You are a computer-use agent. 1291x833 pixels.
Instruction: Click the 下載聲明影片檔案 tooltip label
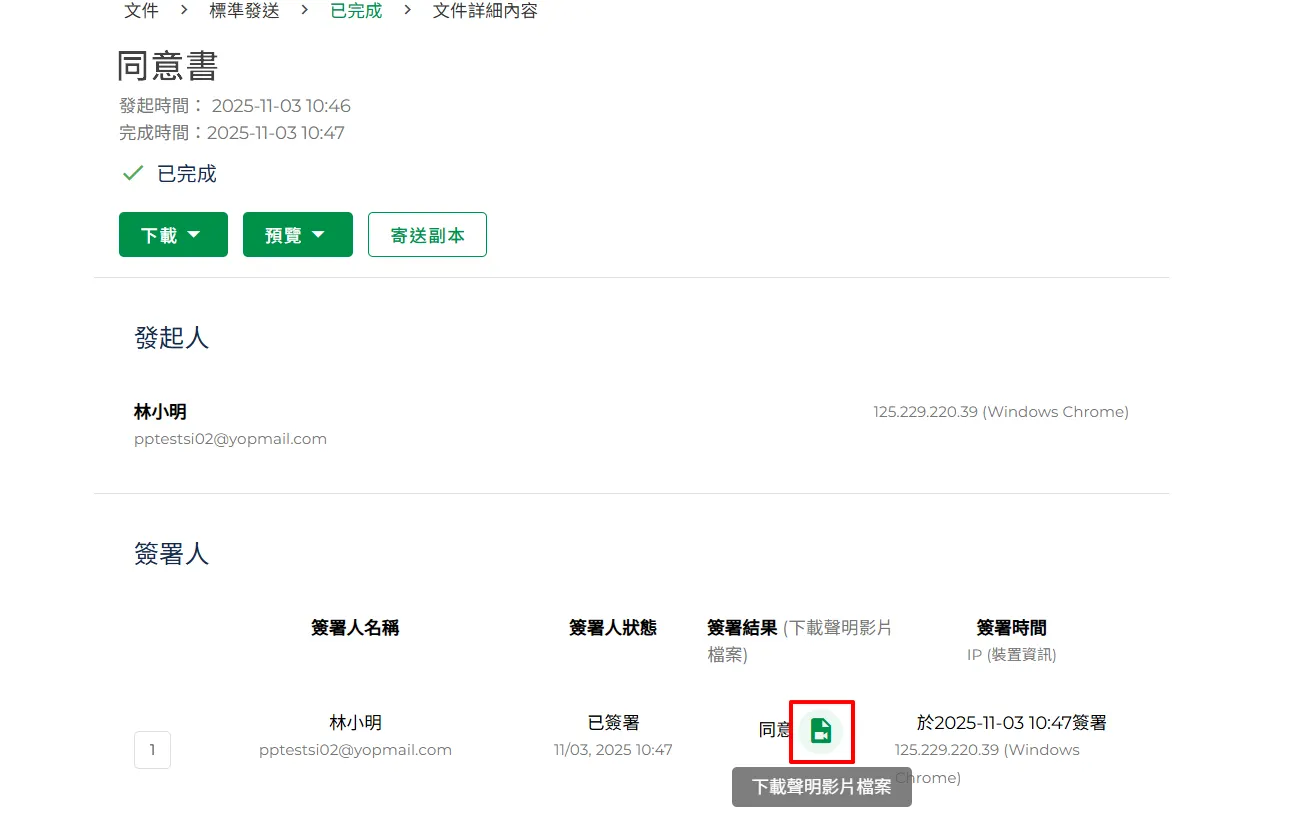coord(821,787)
